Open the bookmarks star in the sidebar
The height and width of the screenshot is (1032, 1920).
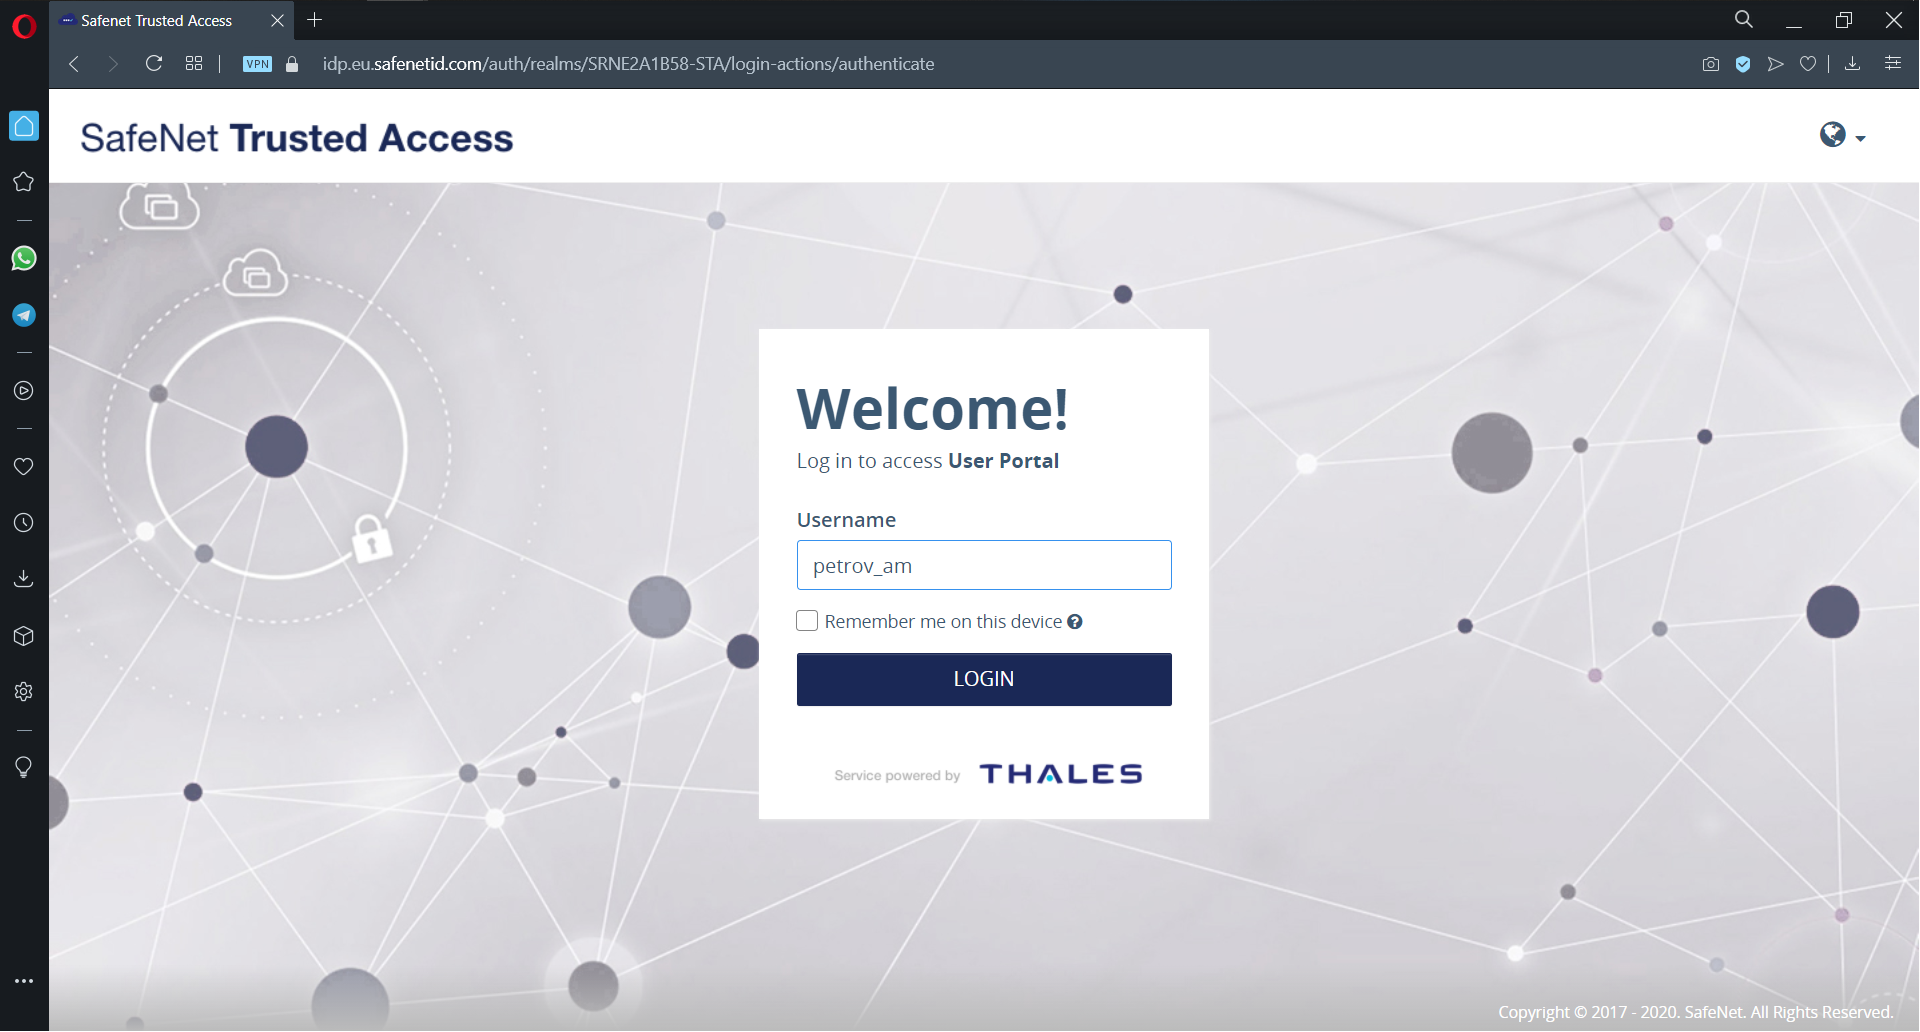click(x=24, y=182)
